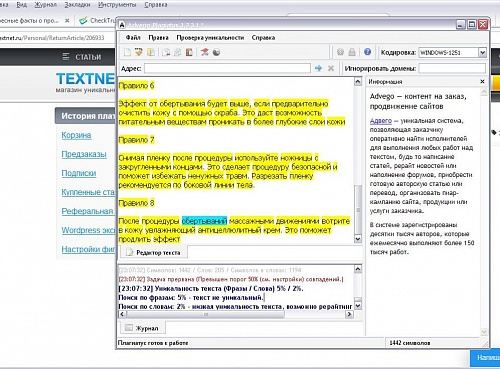Click the red pin uniqueness check icon
Screen dimensions: 500x369
click(205, 52)
